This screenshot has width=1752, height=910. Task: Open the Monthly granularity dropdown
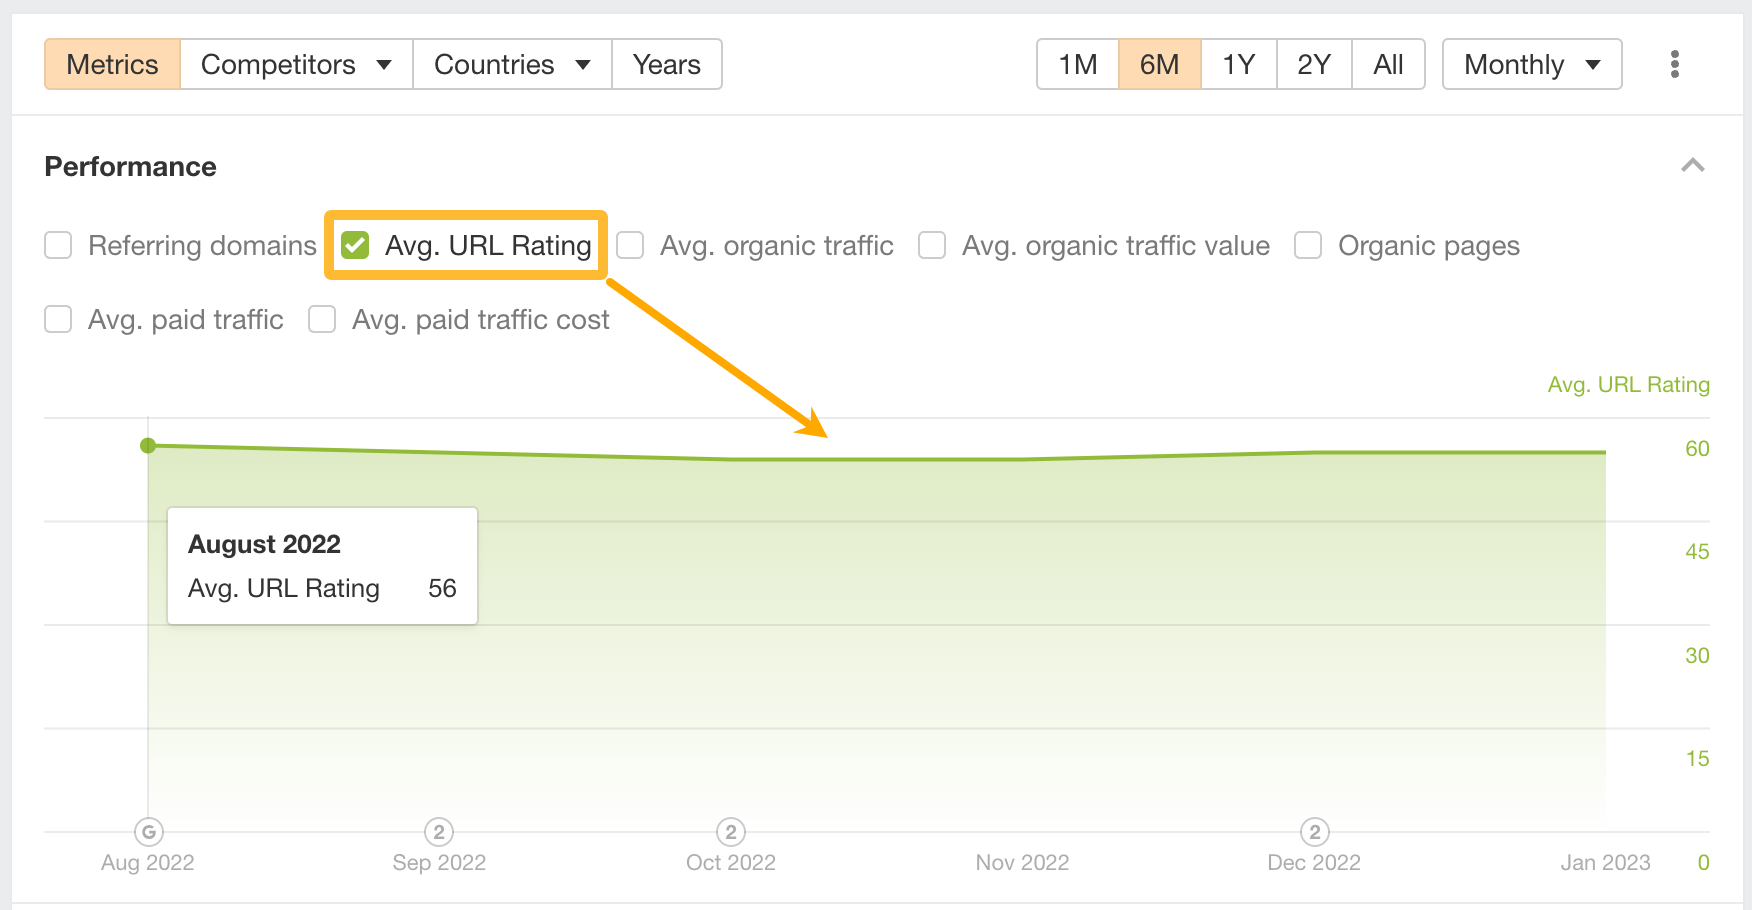[x=1530, y=63]
